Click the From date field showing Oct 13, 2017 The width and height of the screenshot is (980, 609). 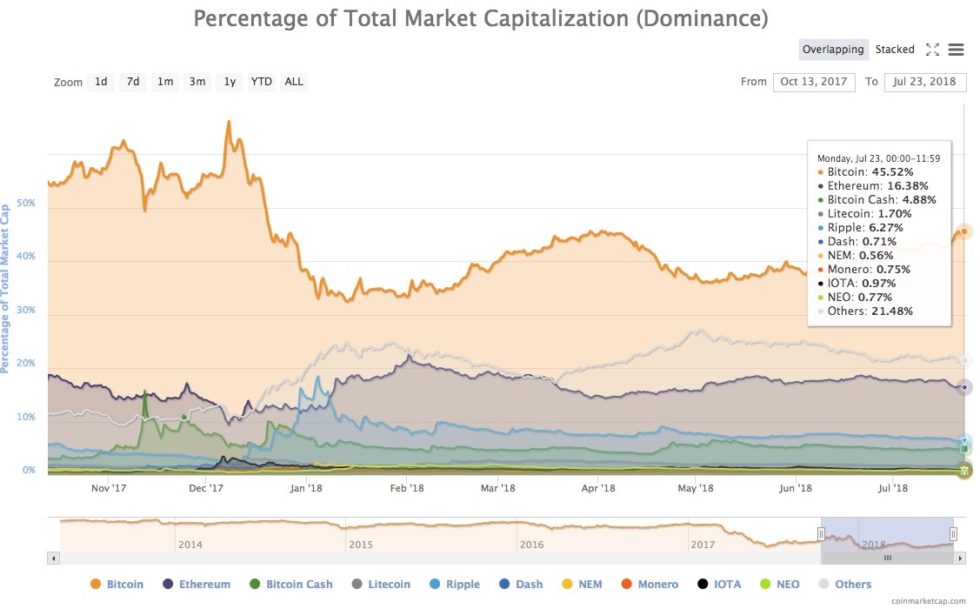(815, 82)
